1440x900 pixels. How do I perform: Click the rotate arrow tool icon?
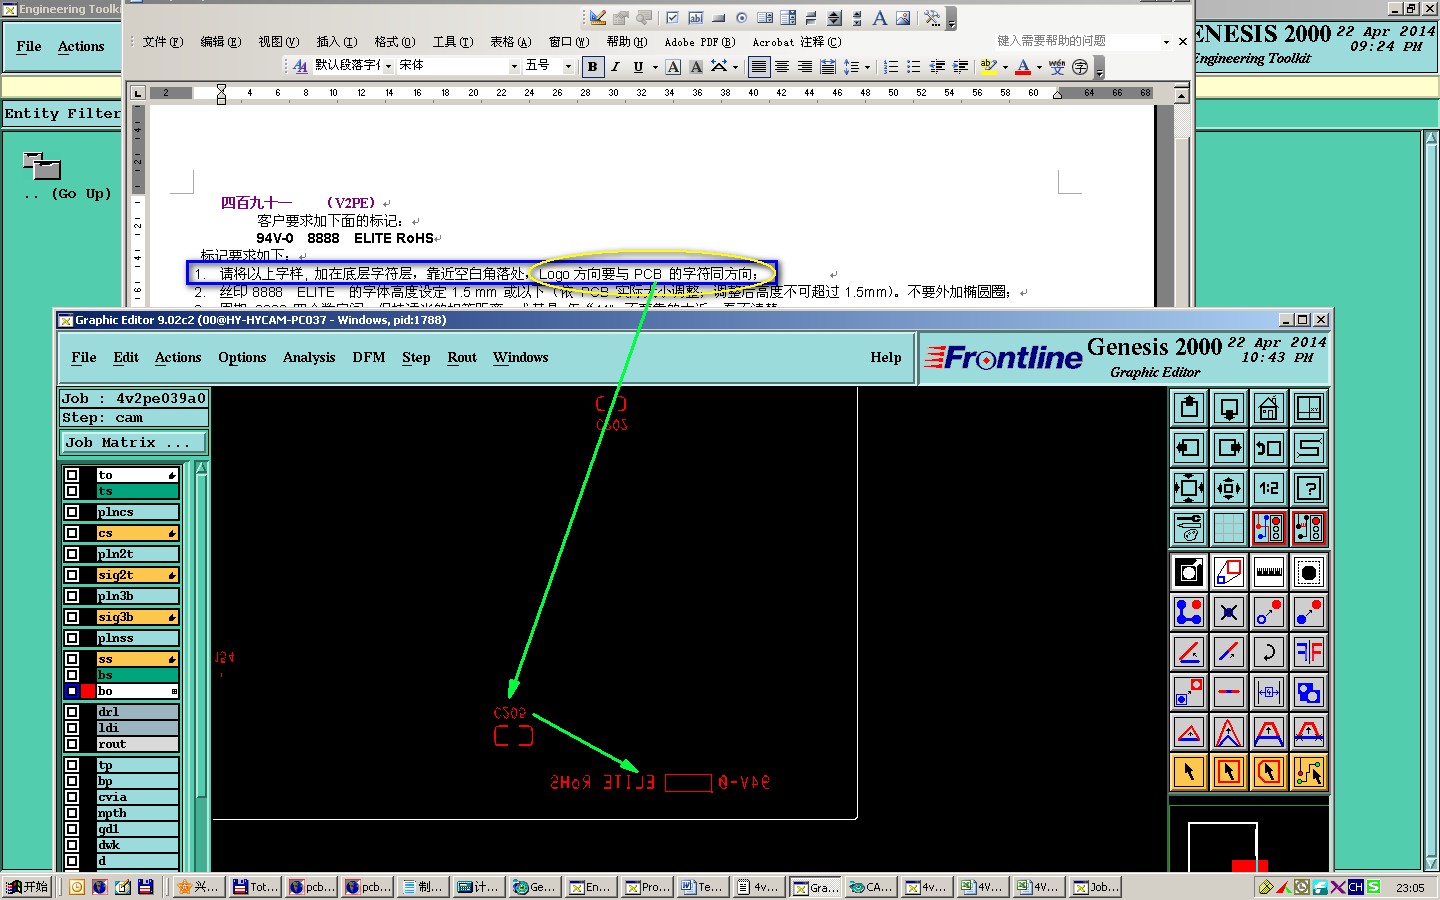point(1269,652)
